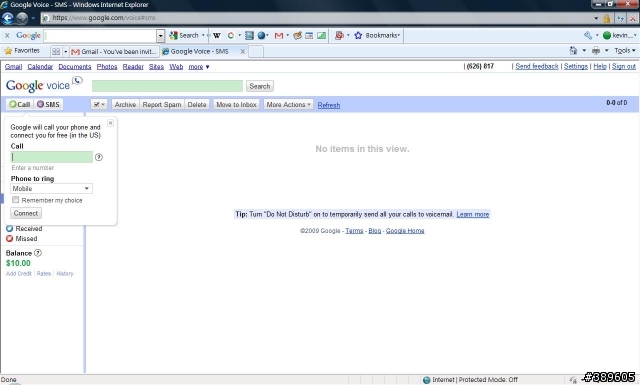Open the SMS tab button
The height and width of the screenshot is (385, 640).
[49, 105]
